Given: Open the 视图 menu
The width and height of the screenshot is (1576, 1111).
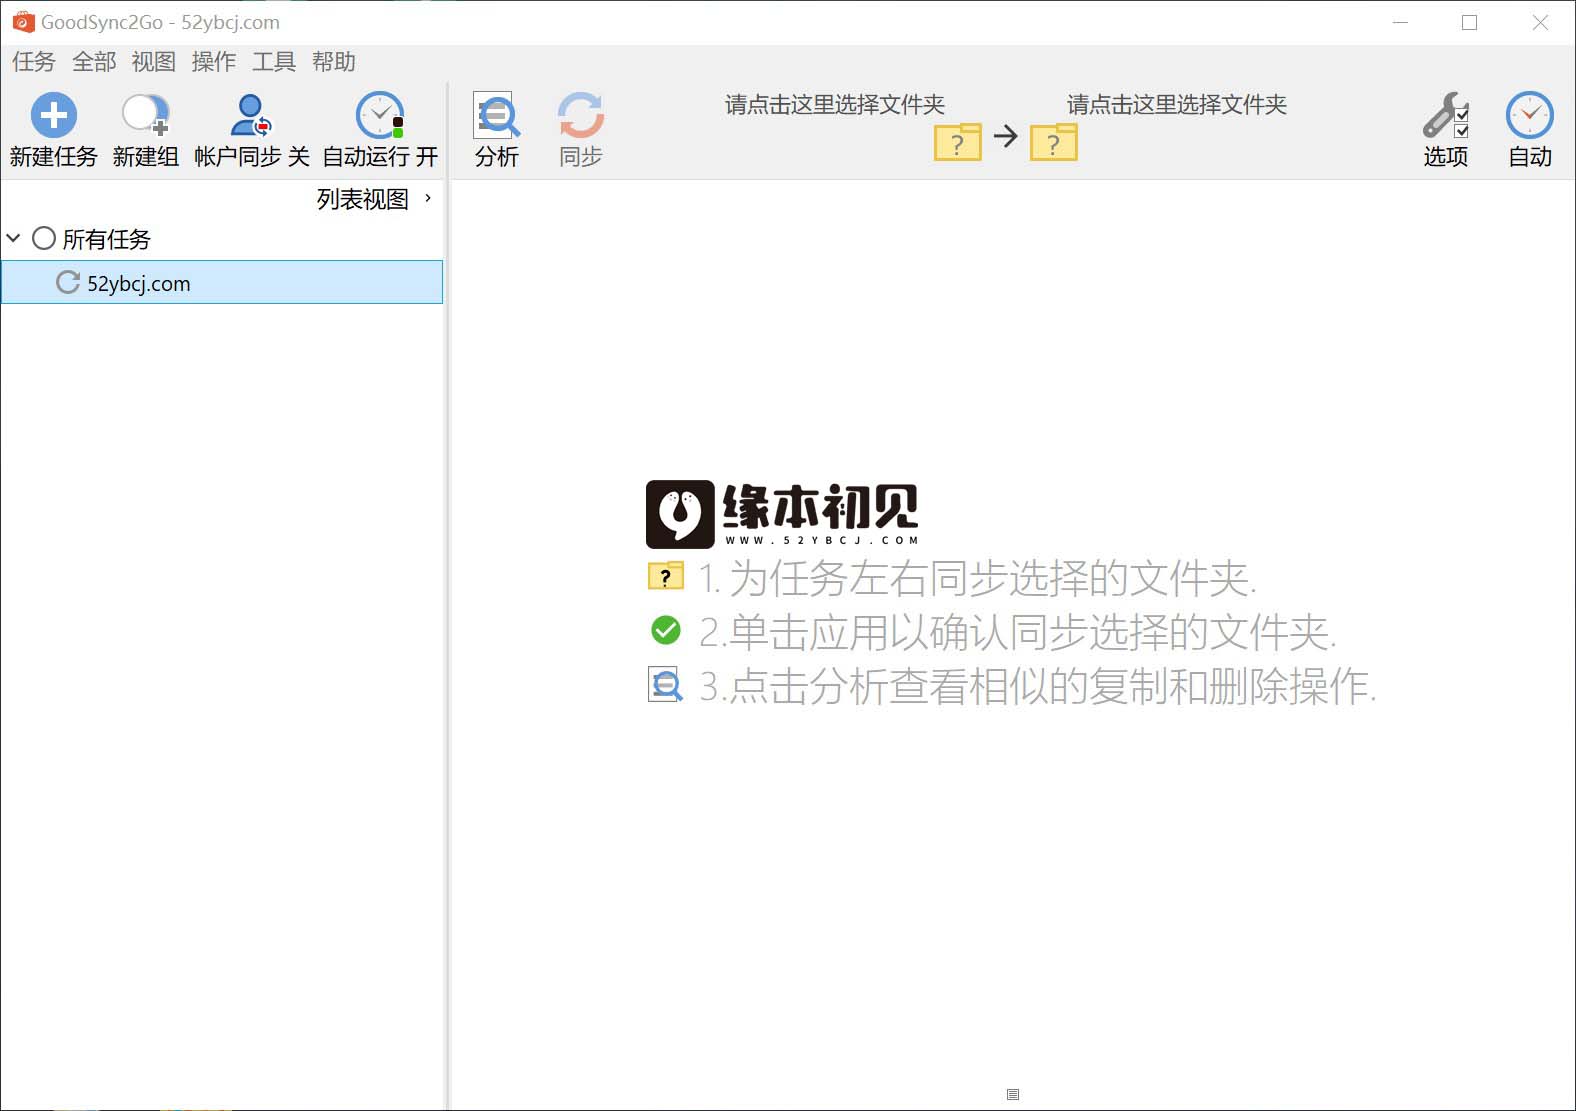Looking at the screenshot, I should coord(154,62).
